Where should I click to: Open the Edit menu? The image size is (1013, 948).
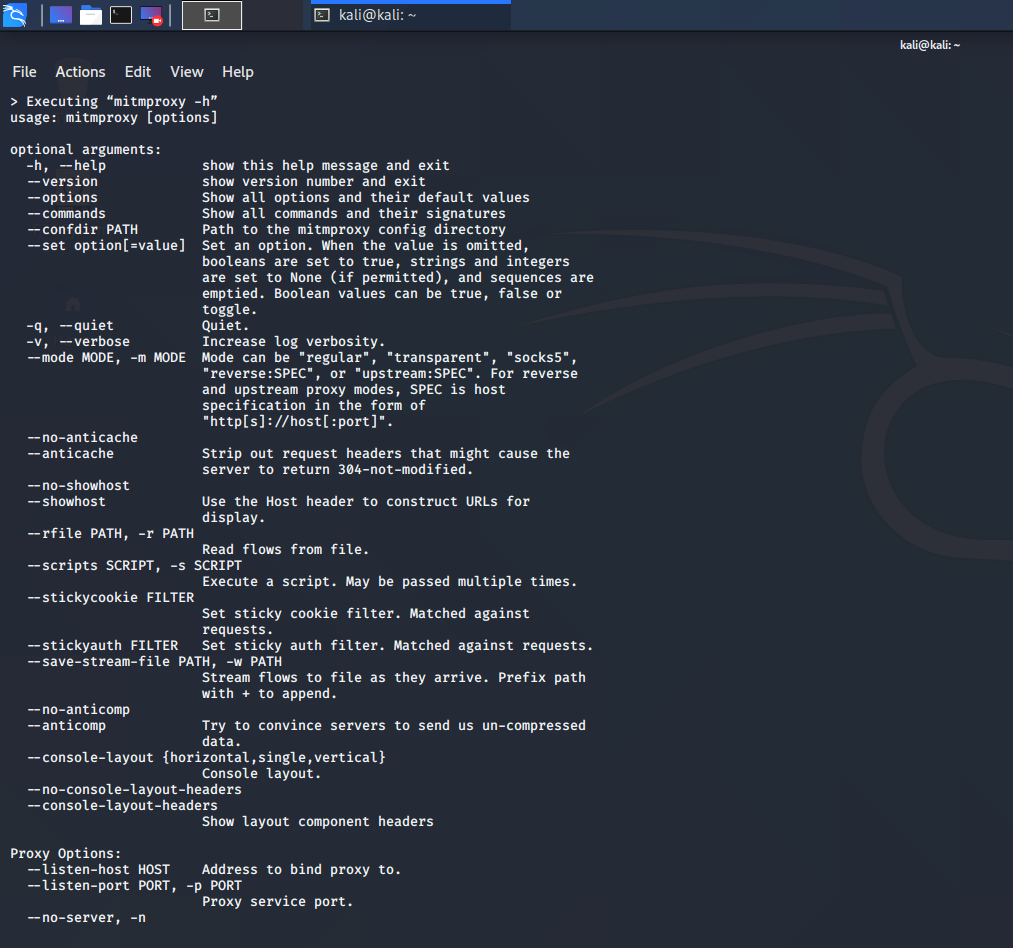coord(138,72)
